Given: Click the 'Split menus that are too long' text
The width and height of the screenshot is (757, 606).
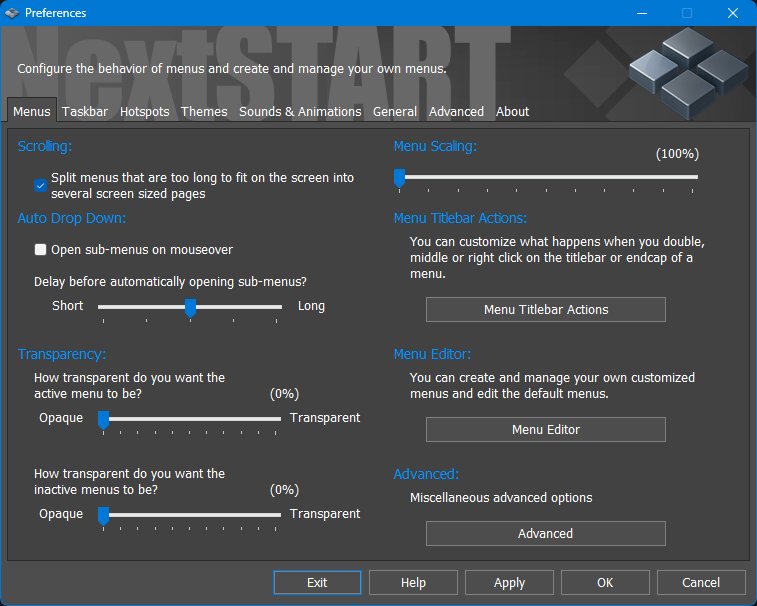Looking at the screenshot, I should coord(202,185).
